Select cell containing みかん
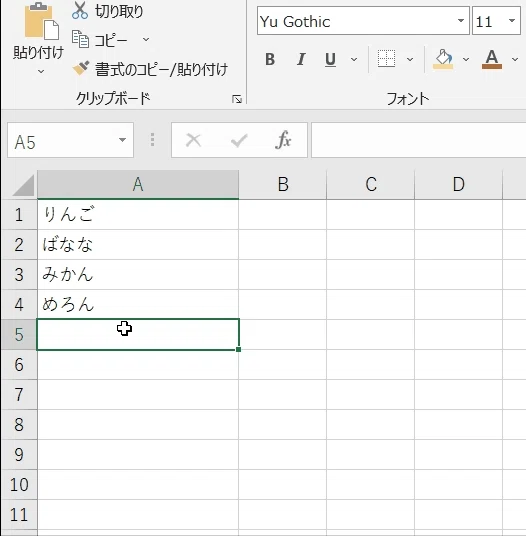This screenshot has width=526, height=536. pyautogui.click(x=138, y=275)
